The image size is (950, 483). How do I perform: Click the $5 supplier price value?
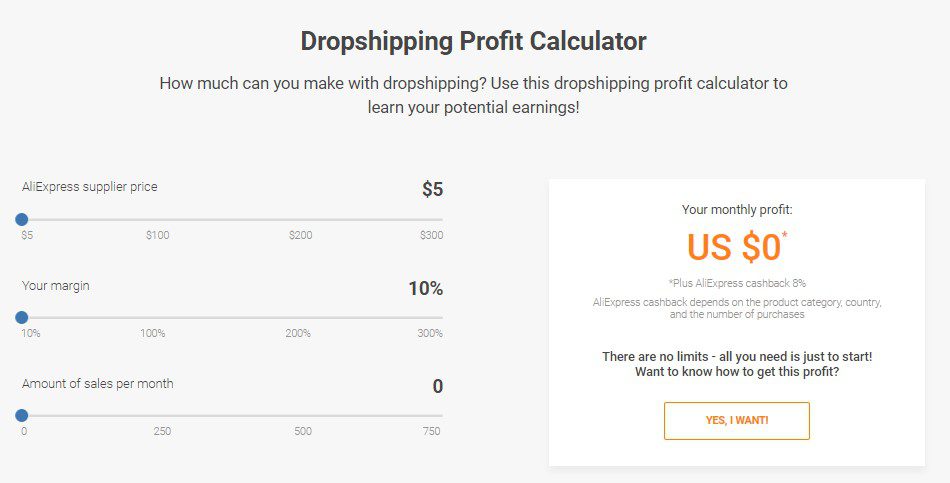coord(433,189)
